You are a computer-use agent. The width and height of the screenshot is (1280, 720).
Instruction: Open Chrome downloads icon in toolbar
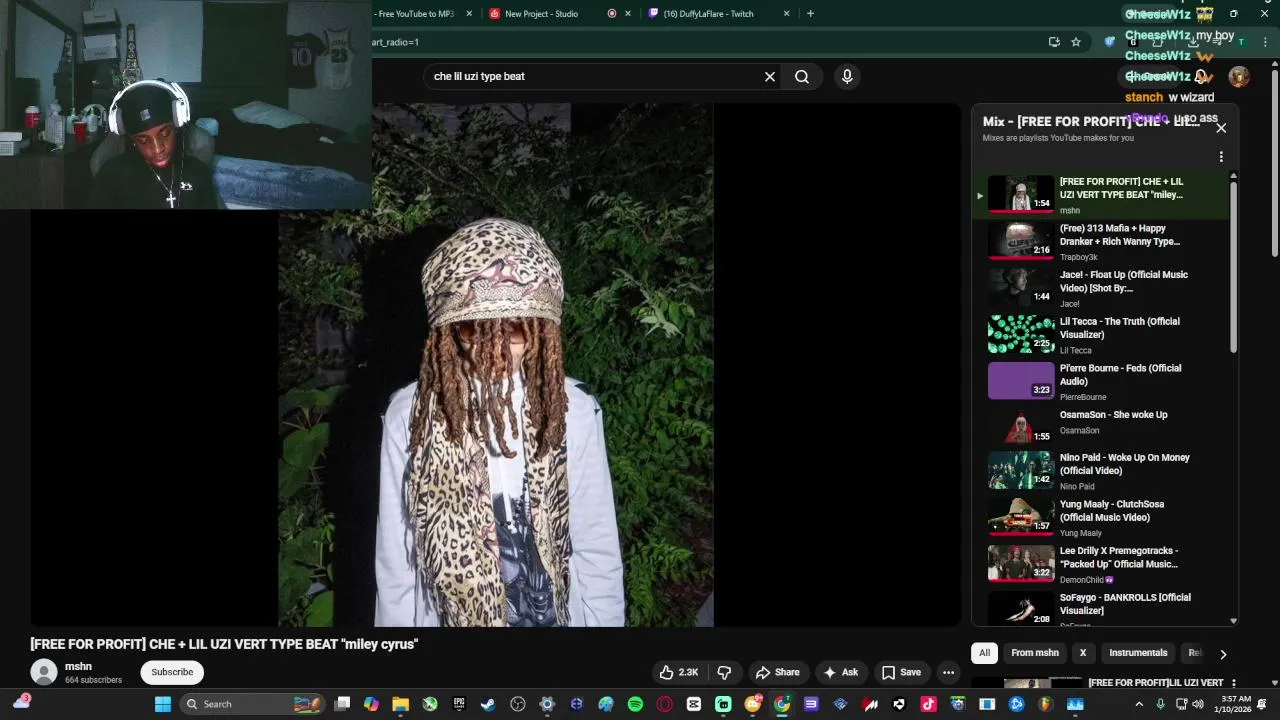(1193, 42)
